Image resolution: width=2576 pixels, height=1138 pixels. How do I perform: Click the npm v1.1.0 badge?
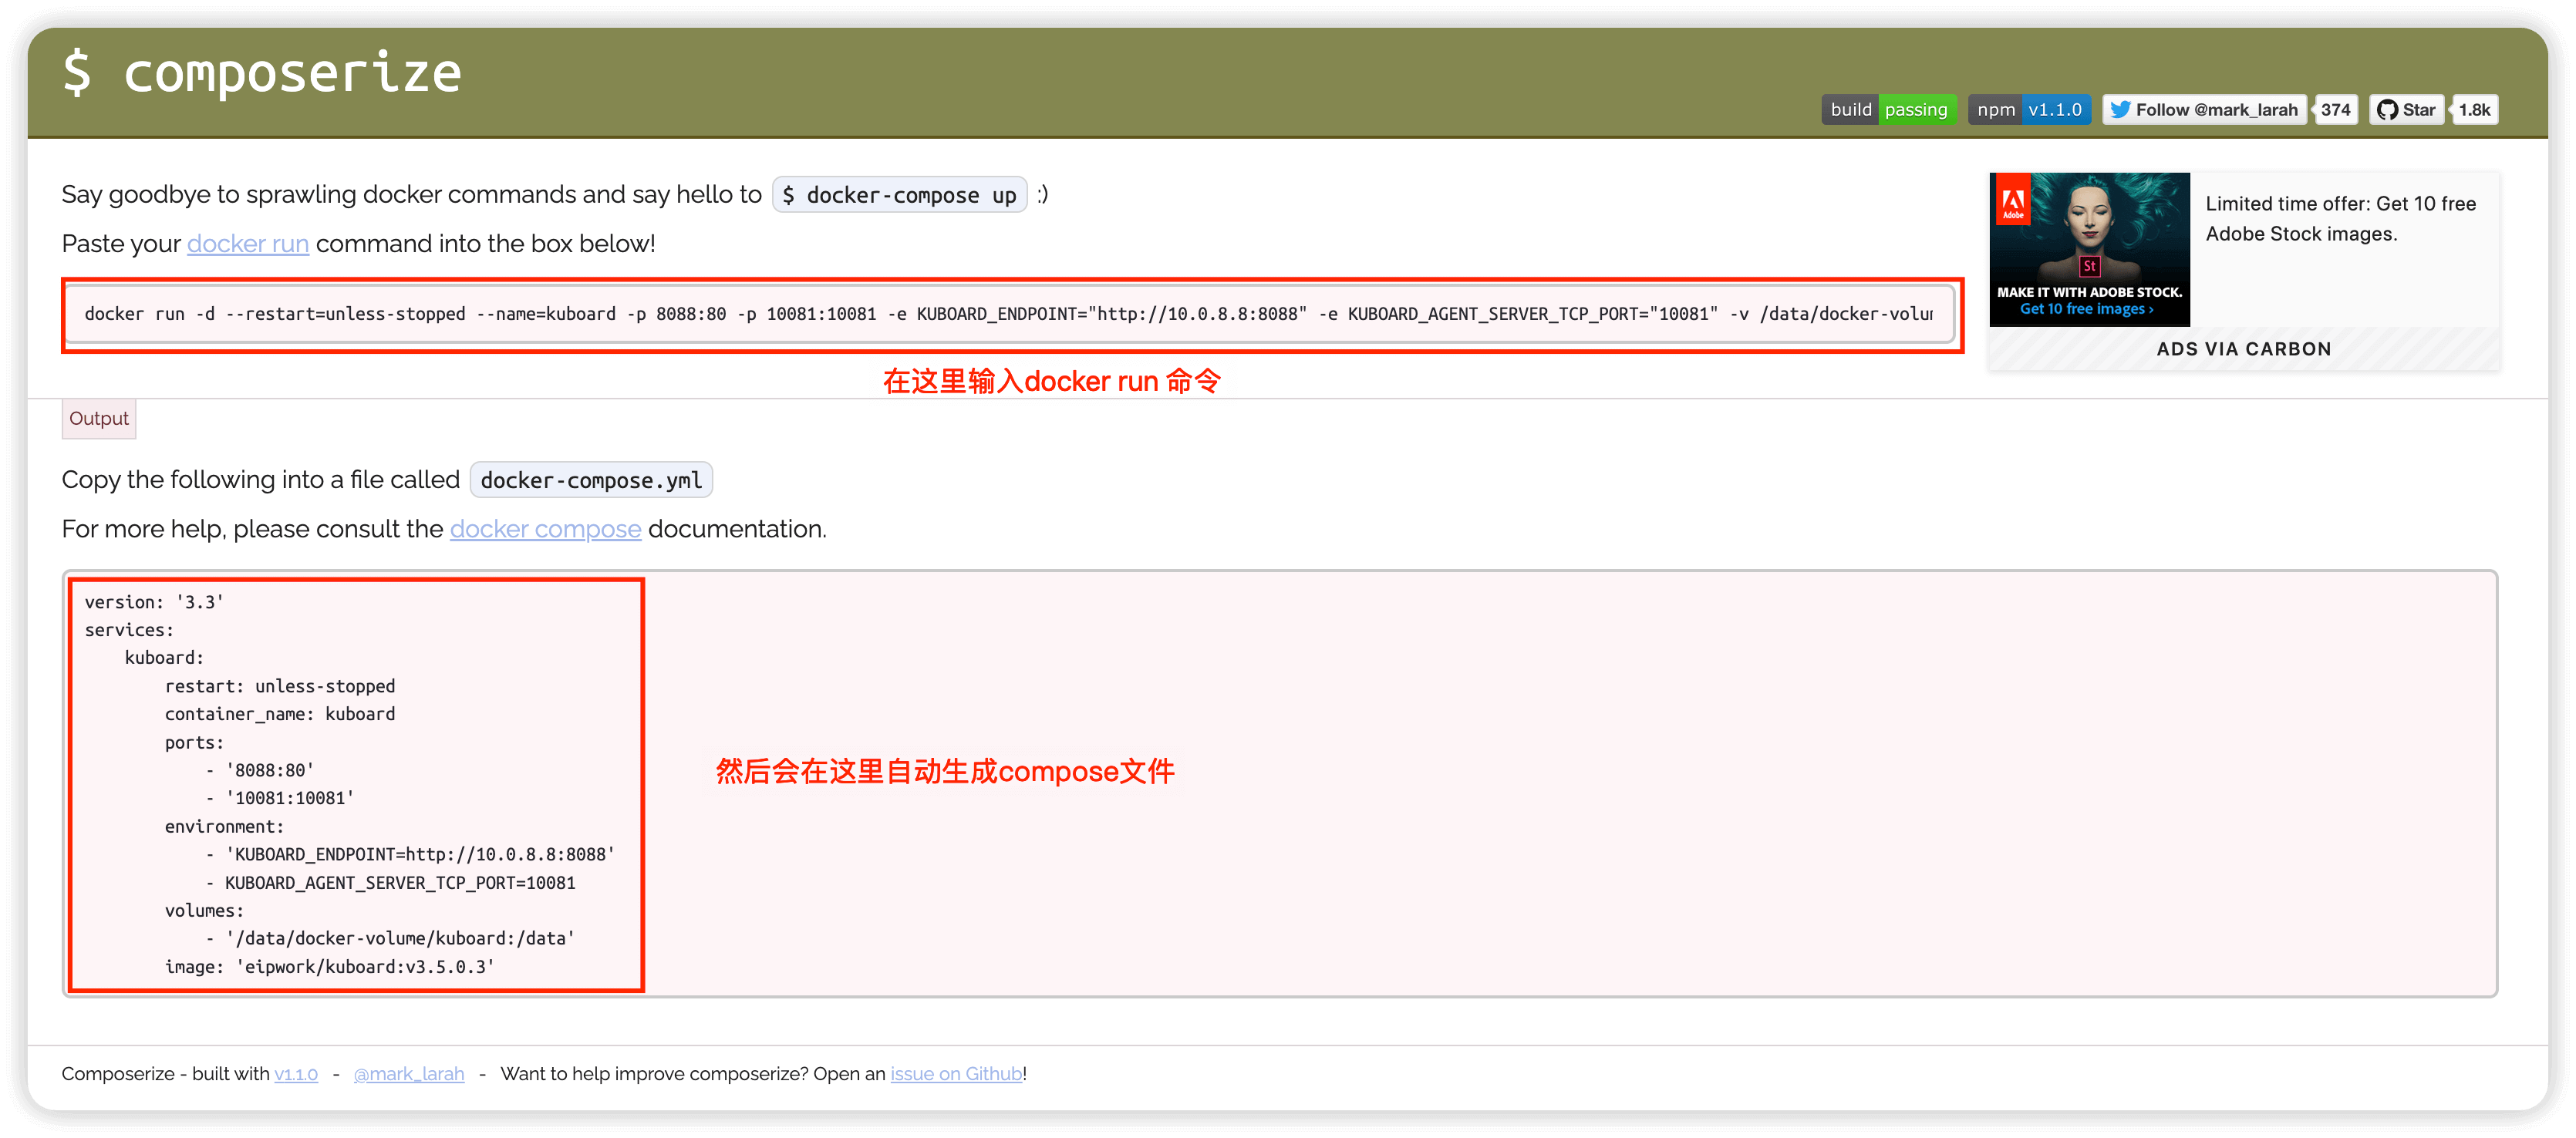(2029, 110)
